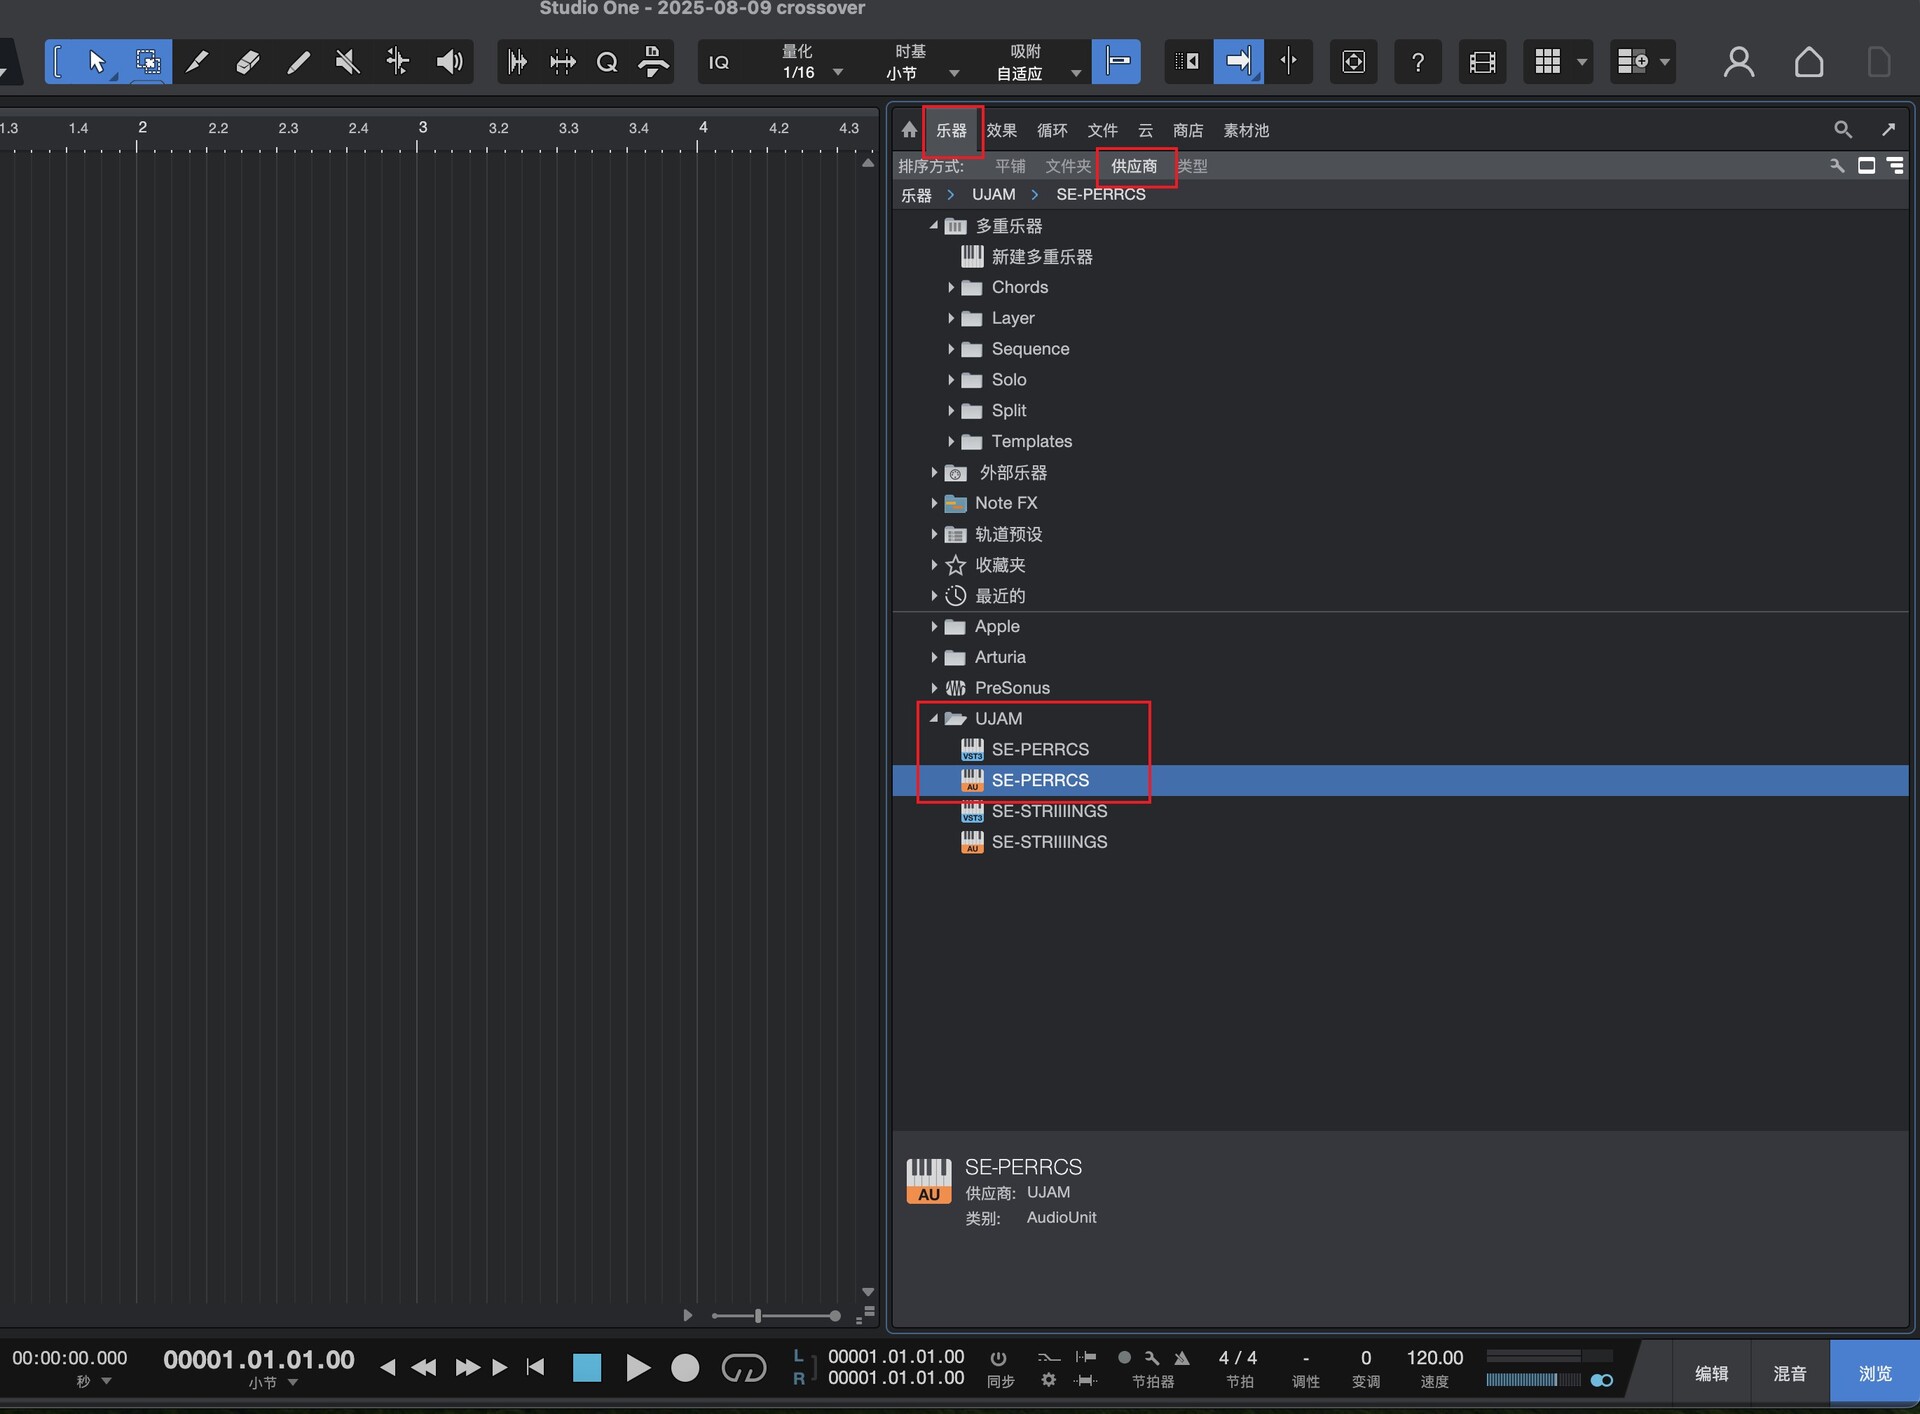
Task: Toggle the Loop button in transport
Action: (x=743, y=1368)
